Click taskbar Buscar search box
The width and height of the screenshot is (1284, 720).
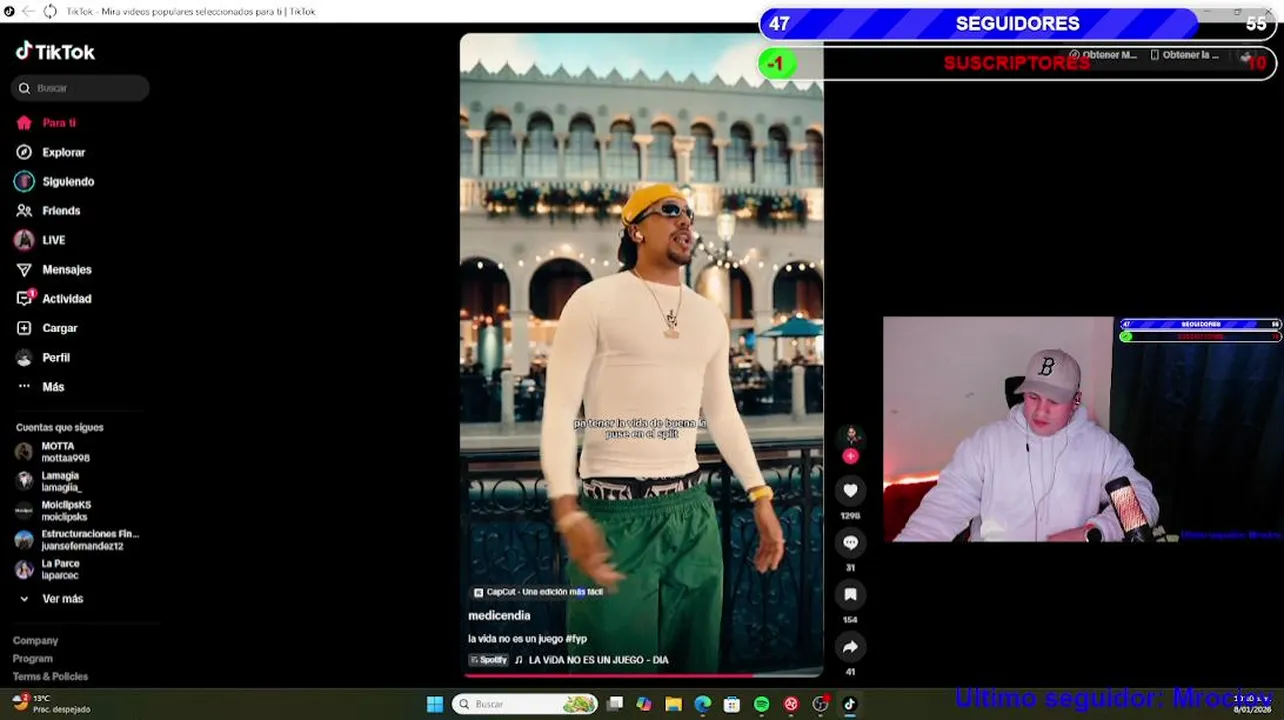pyautogui.click(x=525, y=704)
